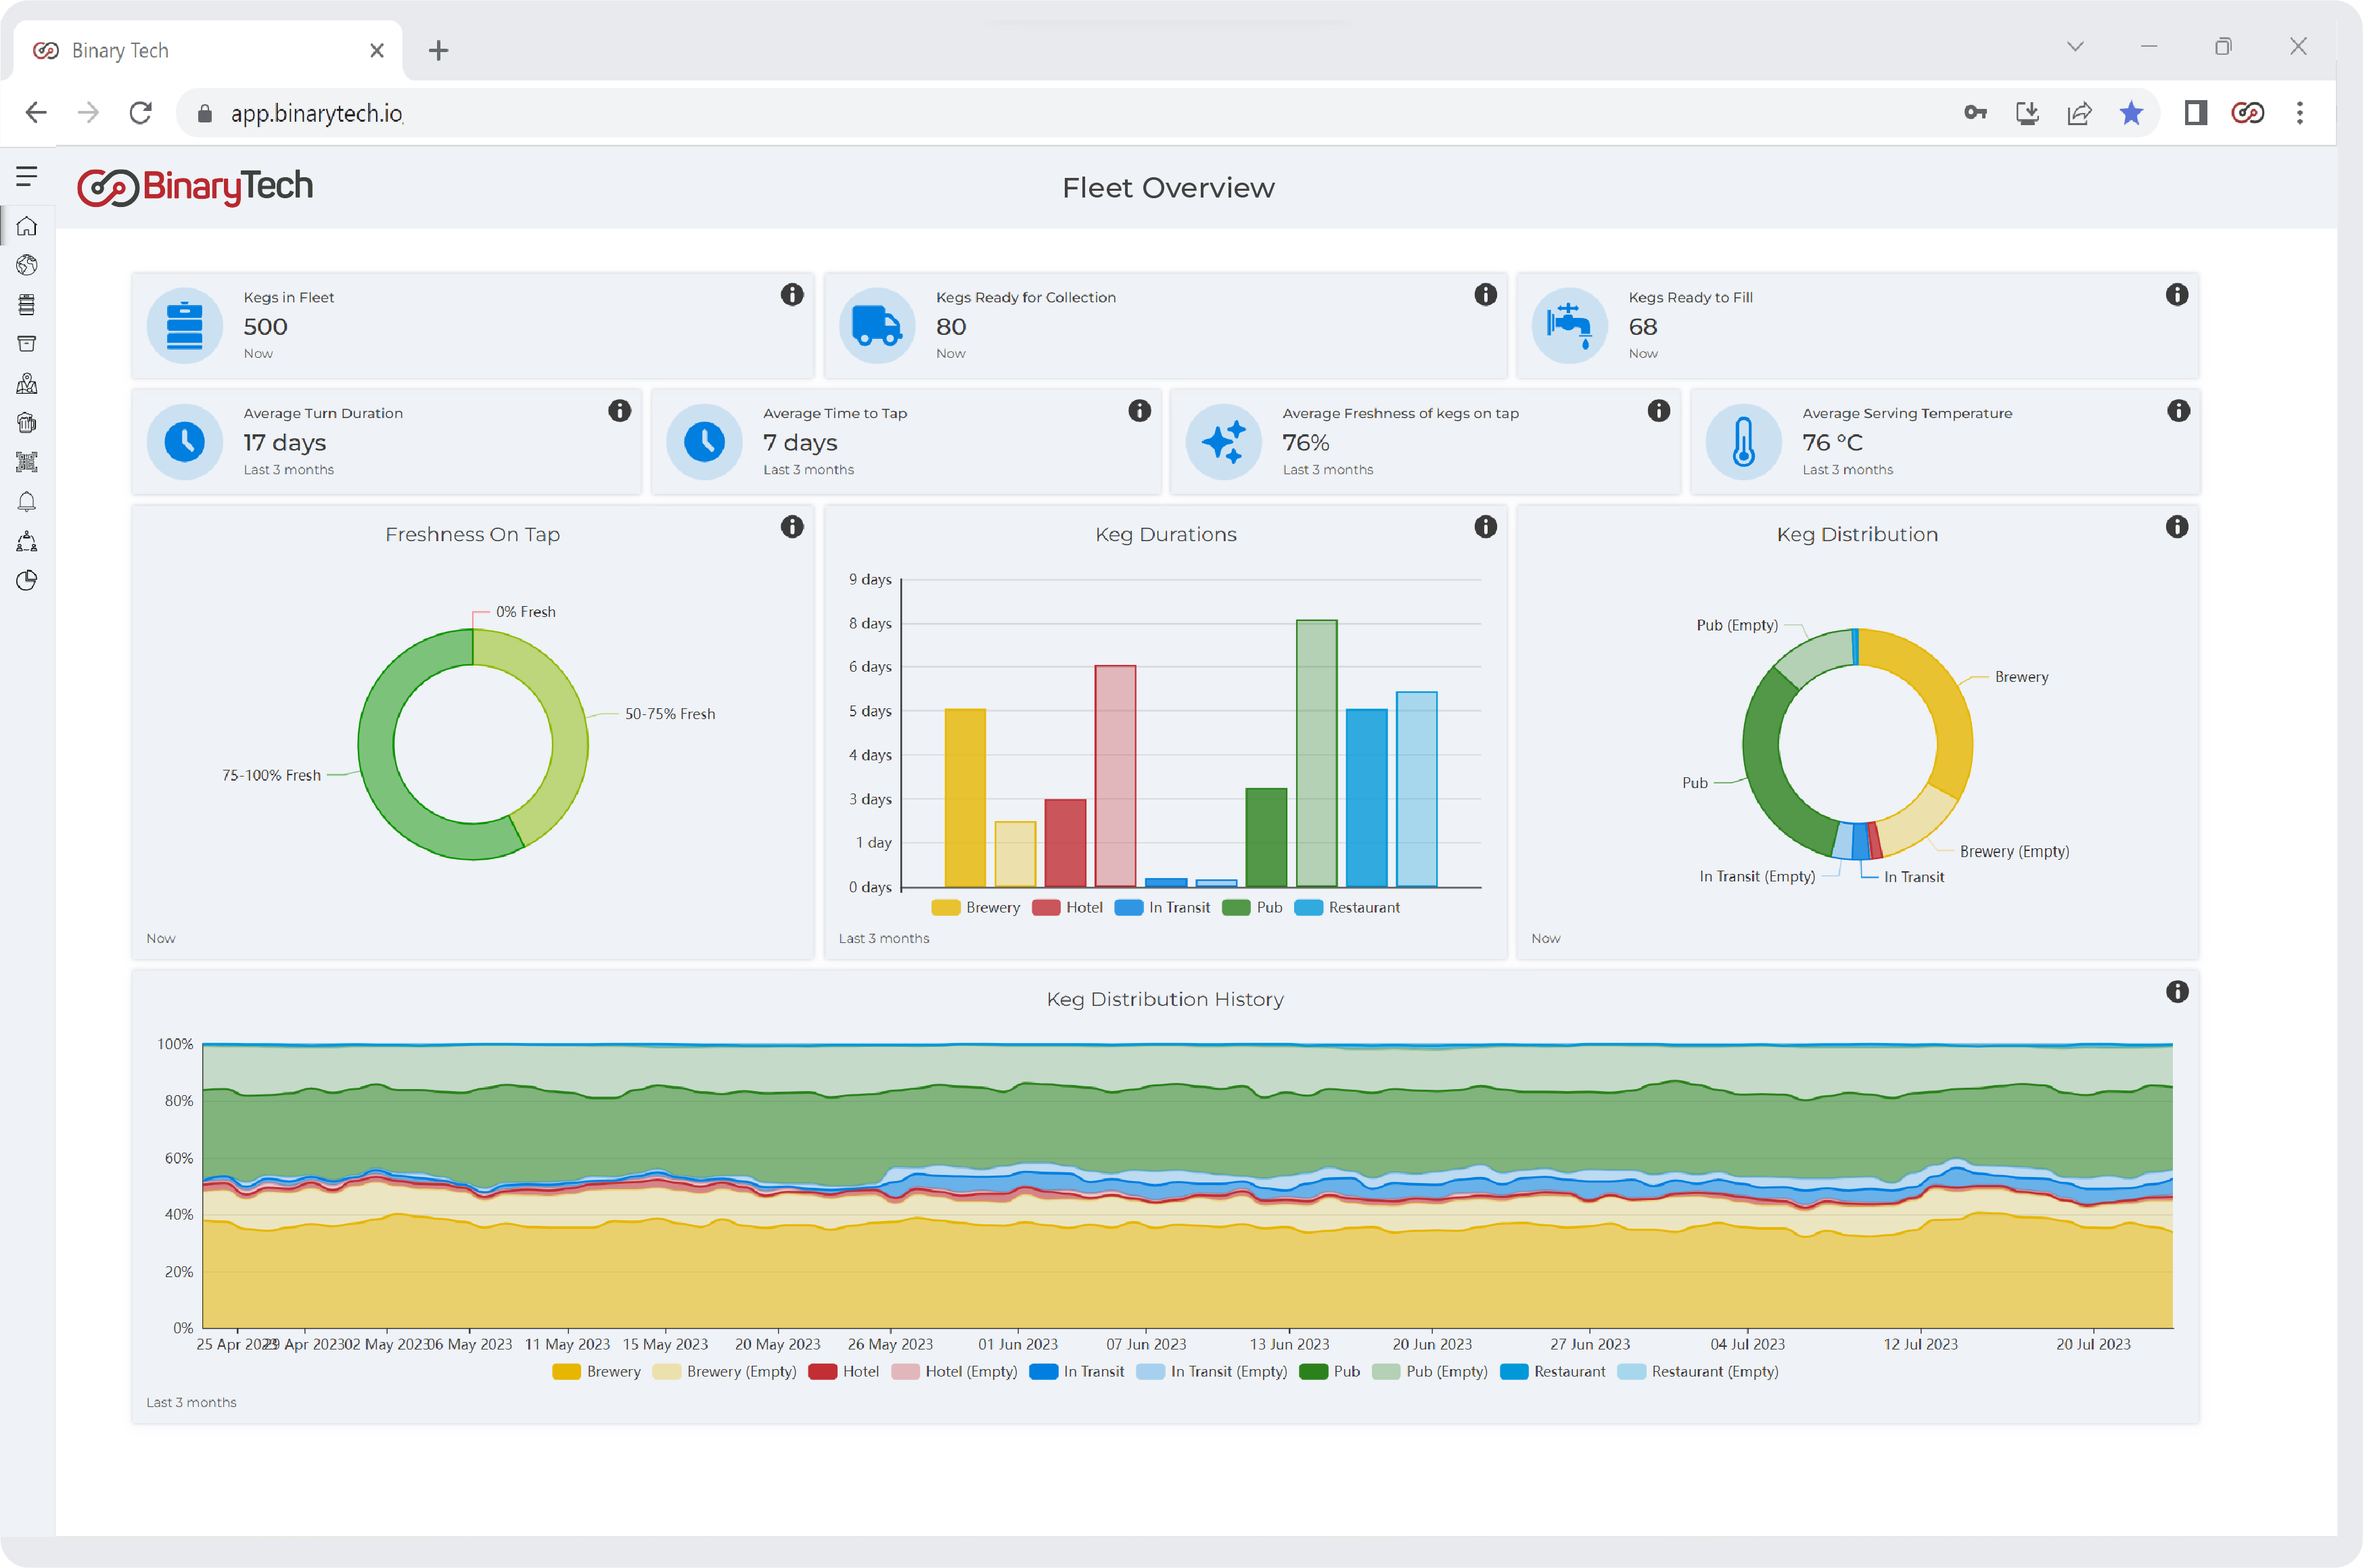The height and width of the screenshot is (1568, 2363).
Task: Open a new browser tab
Action: click(438, 49)
